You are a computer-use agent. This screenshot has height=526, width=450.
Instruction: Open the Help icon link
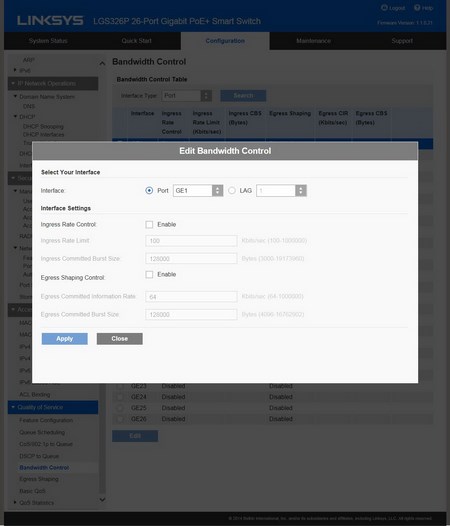tap(417, 8)
